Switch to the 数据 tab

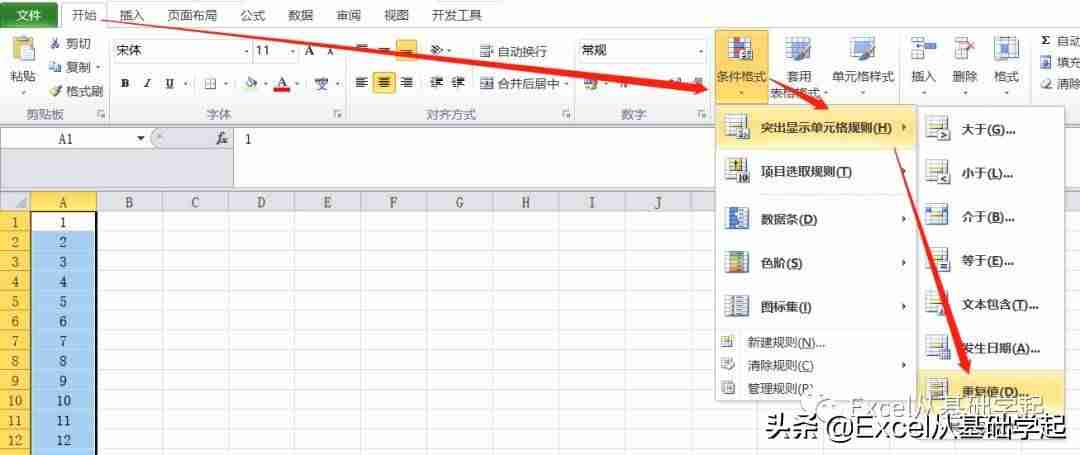tap(300, 15)
